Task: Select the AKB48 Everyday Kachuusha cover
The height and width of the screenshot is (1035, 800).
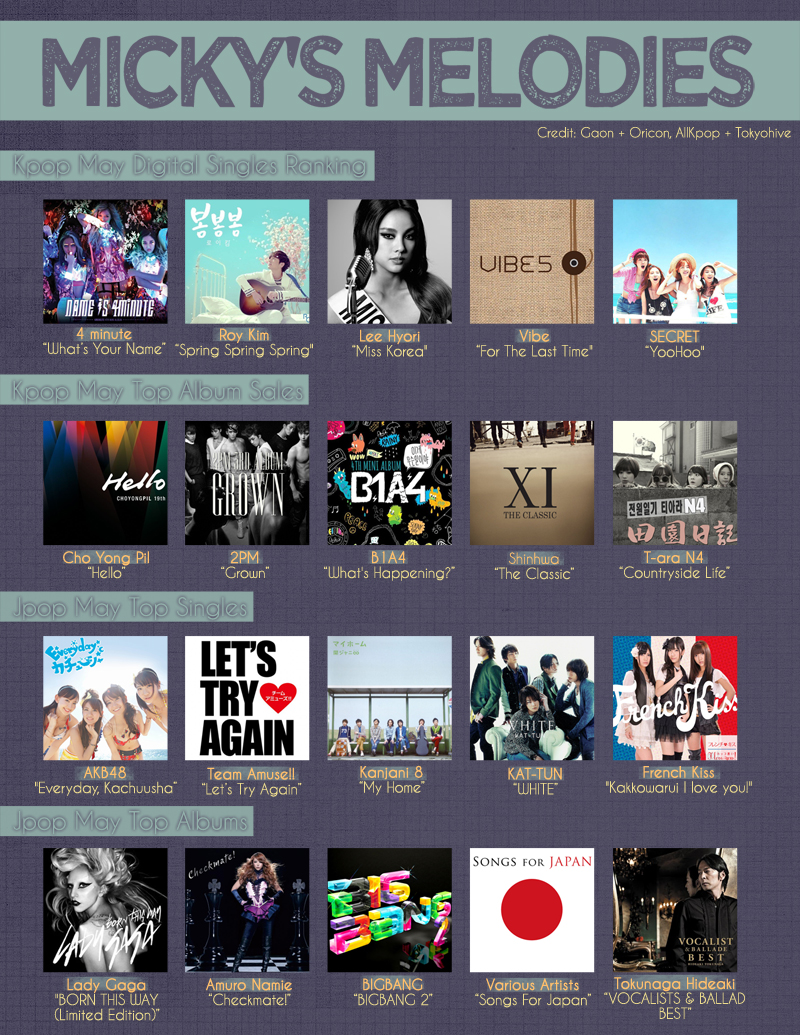Action: click(x=105, y=698)
